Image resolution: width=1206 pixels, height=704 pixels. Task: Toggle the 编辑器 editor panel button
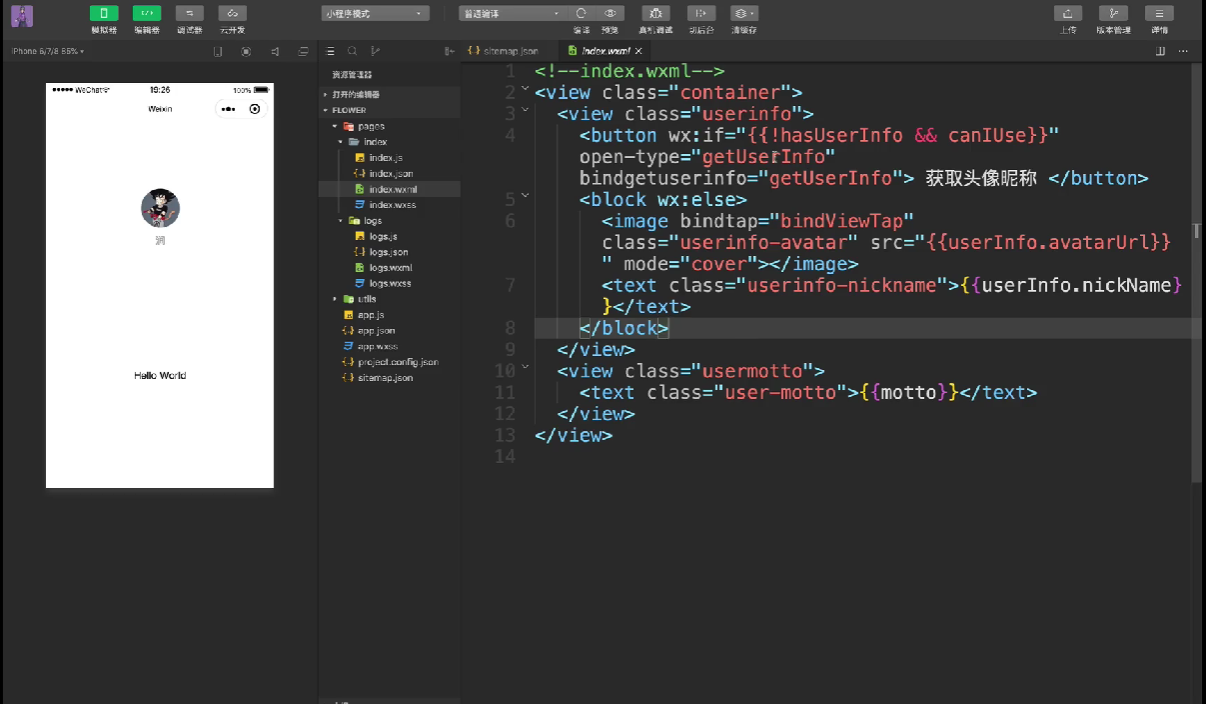tap(147, 13)
